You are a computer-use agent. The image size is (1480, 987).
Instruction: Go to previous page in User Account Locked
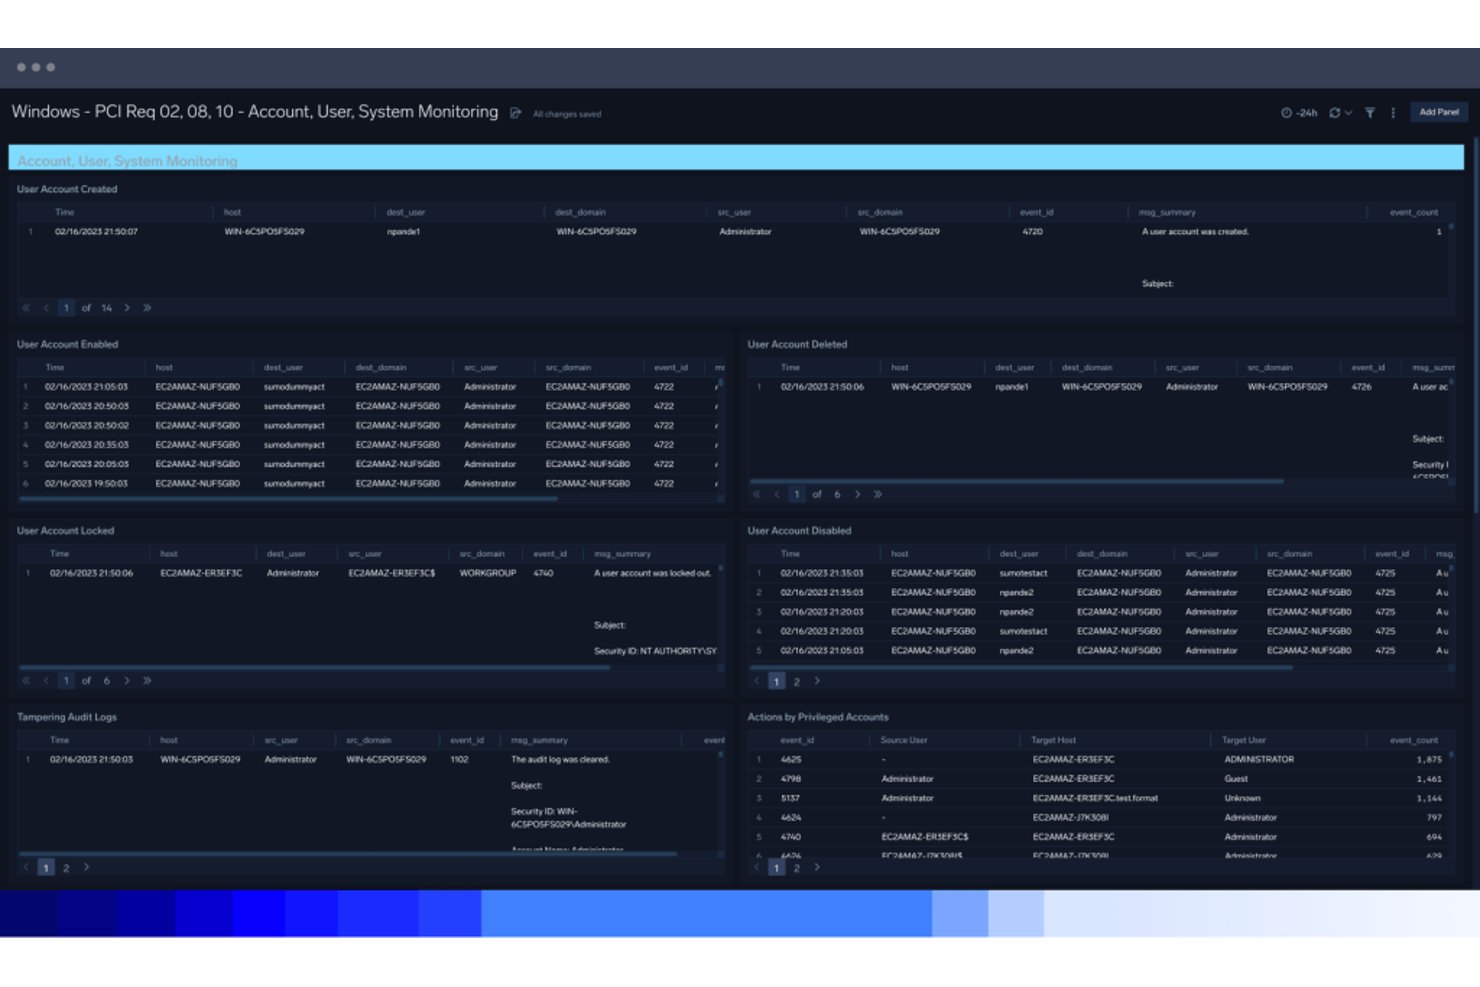click(x=46, y=680)
